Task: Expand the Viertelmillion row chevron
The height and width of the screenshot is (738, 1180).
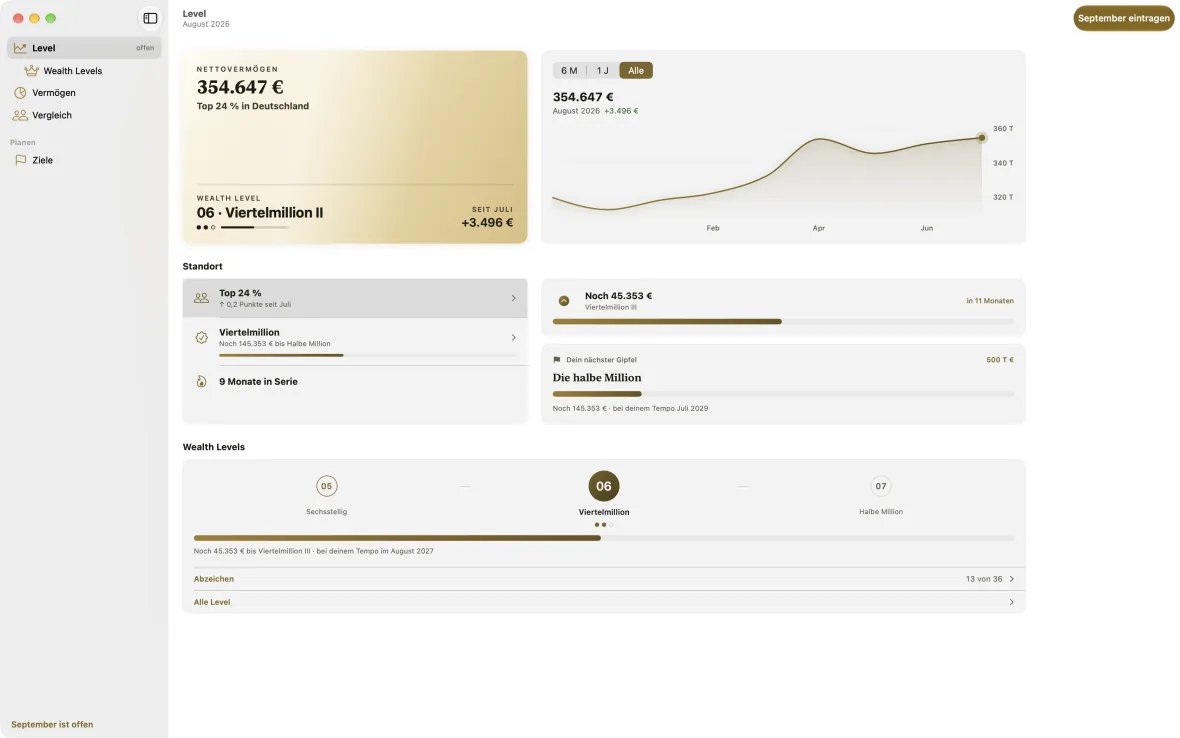Action: (514, 338)
